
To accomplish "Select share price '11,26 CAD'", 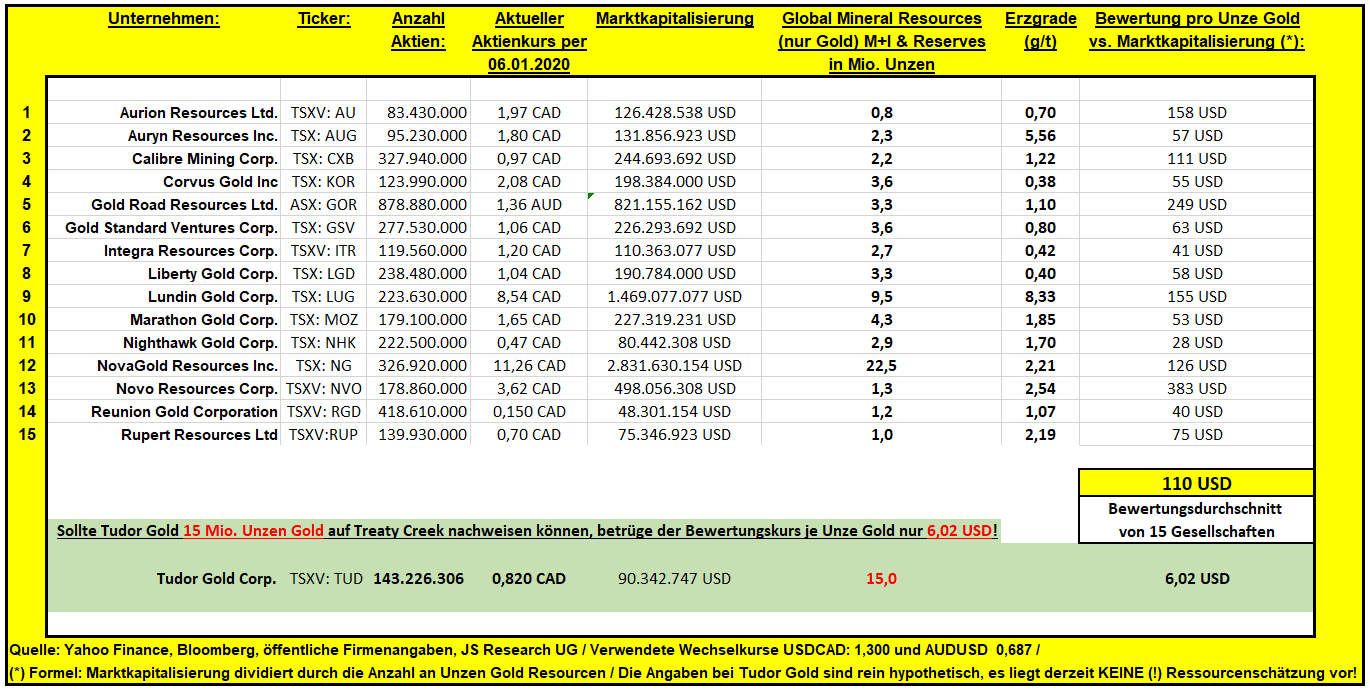I will [529, 366].
